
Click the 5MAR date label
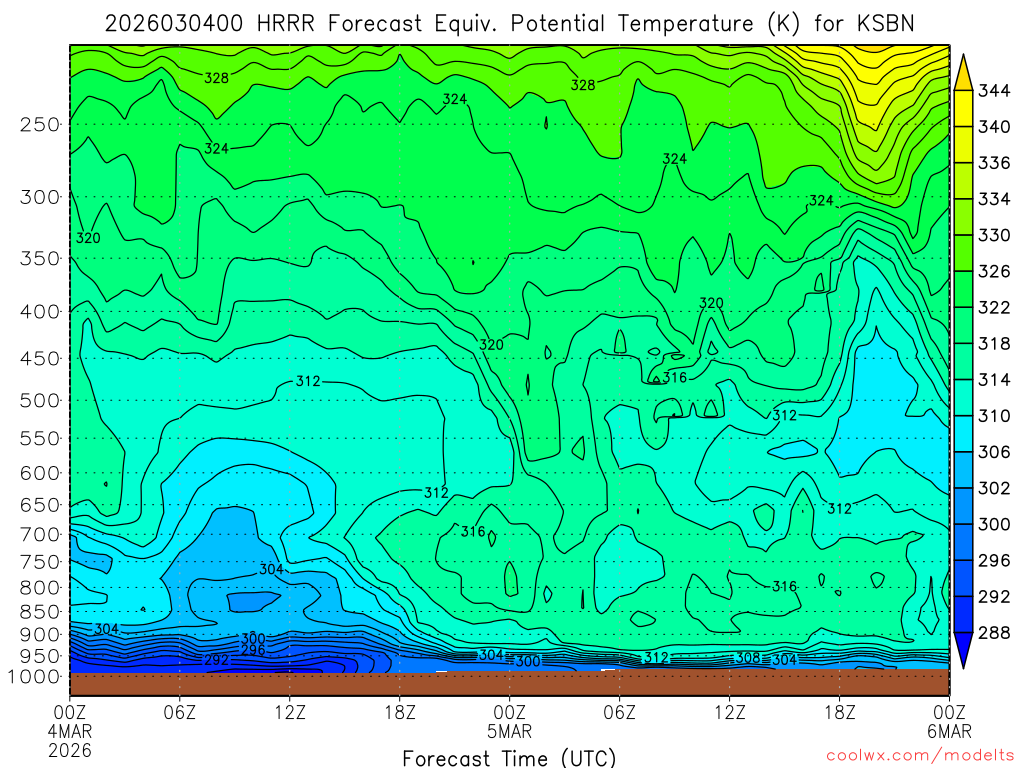(x=509, y=731)
